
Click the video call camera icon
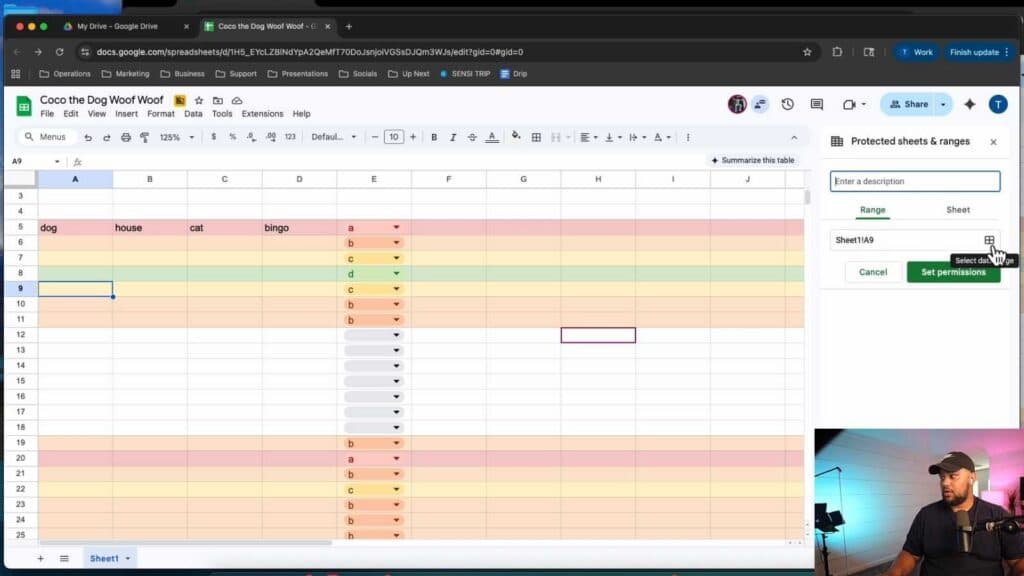point(849,104)
